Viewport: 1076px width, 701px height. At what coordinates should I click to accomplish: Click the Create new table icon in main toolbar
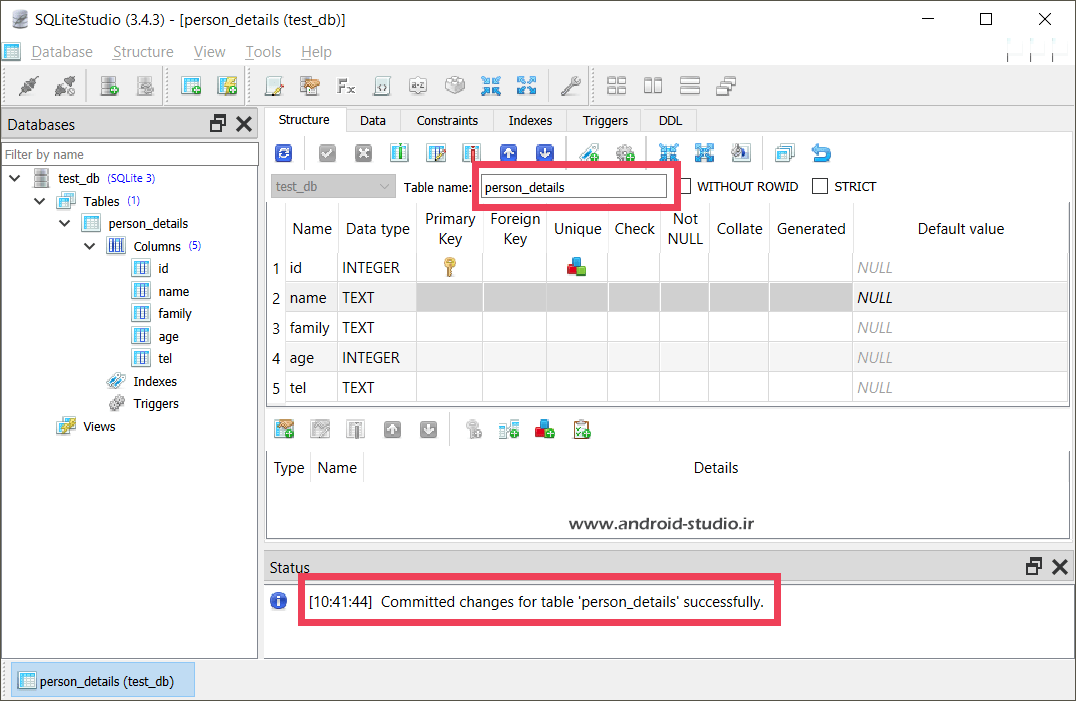coord(191,86)
